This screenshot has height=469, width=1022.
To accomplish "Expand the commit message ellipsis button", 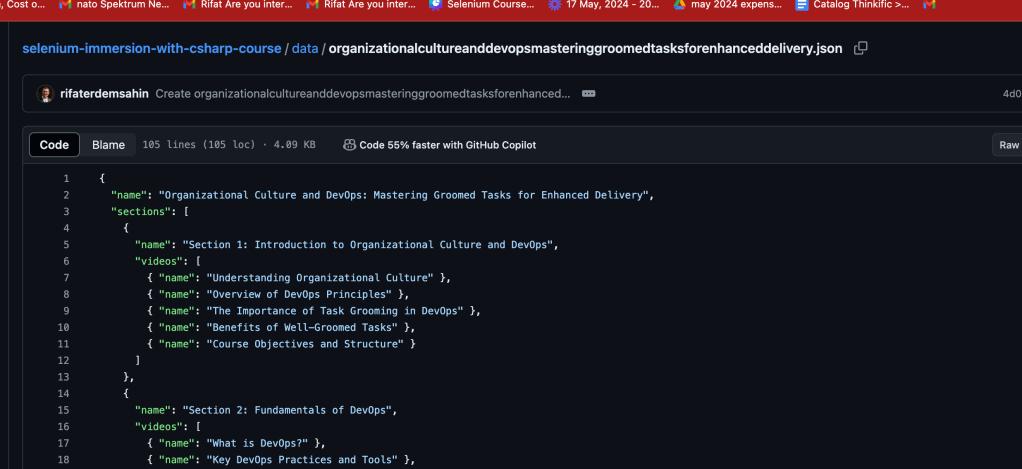I will coord(589,94).
